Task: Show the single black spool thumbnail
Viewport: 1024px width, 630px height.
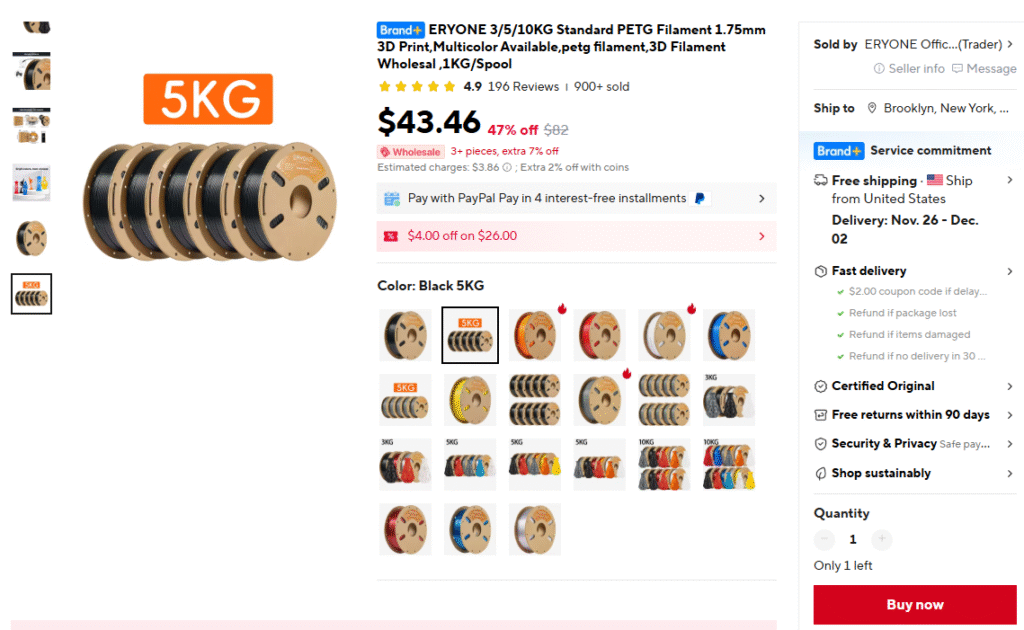Action: pyautogui.click(x=31, y=238)
